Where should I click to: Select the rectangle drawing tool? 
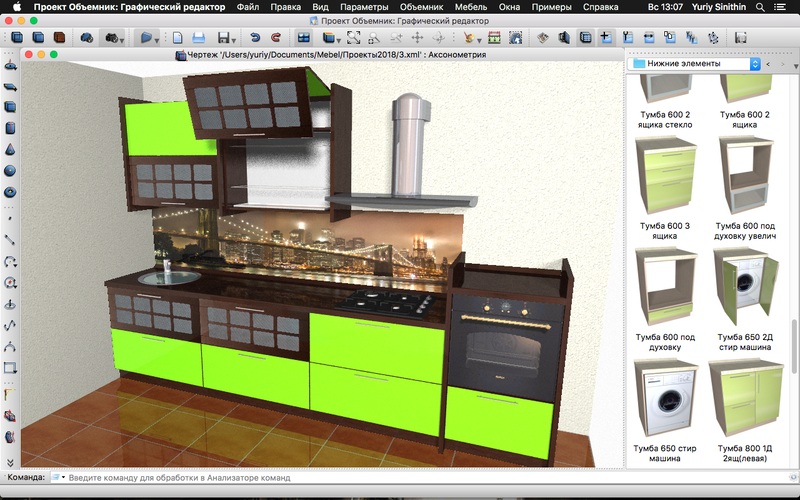(10, 367)
